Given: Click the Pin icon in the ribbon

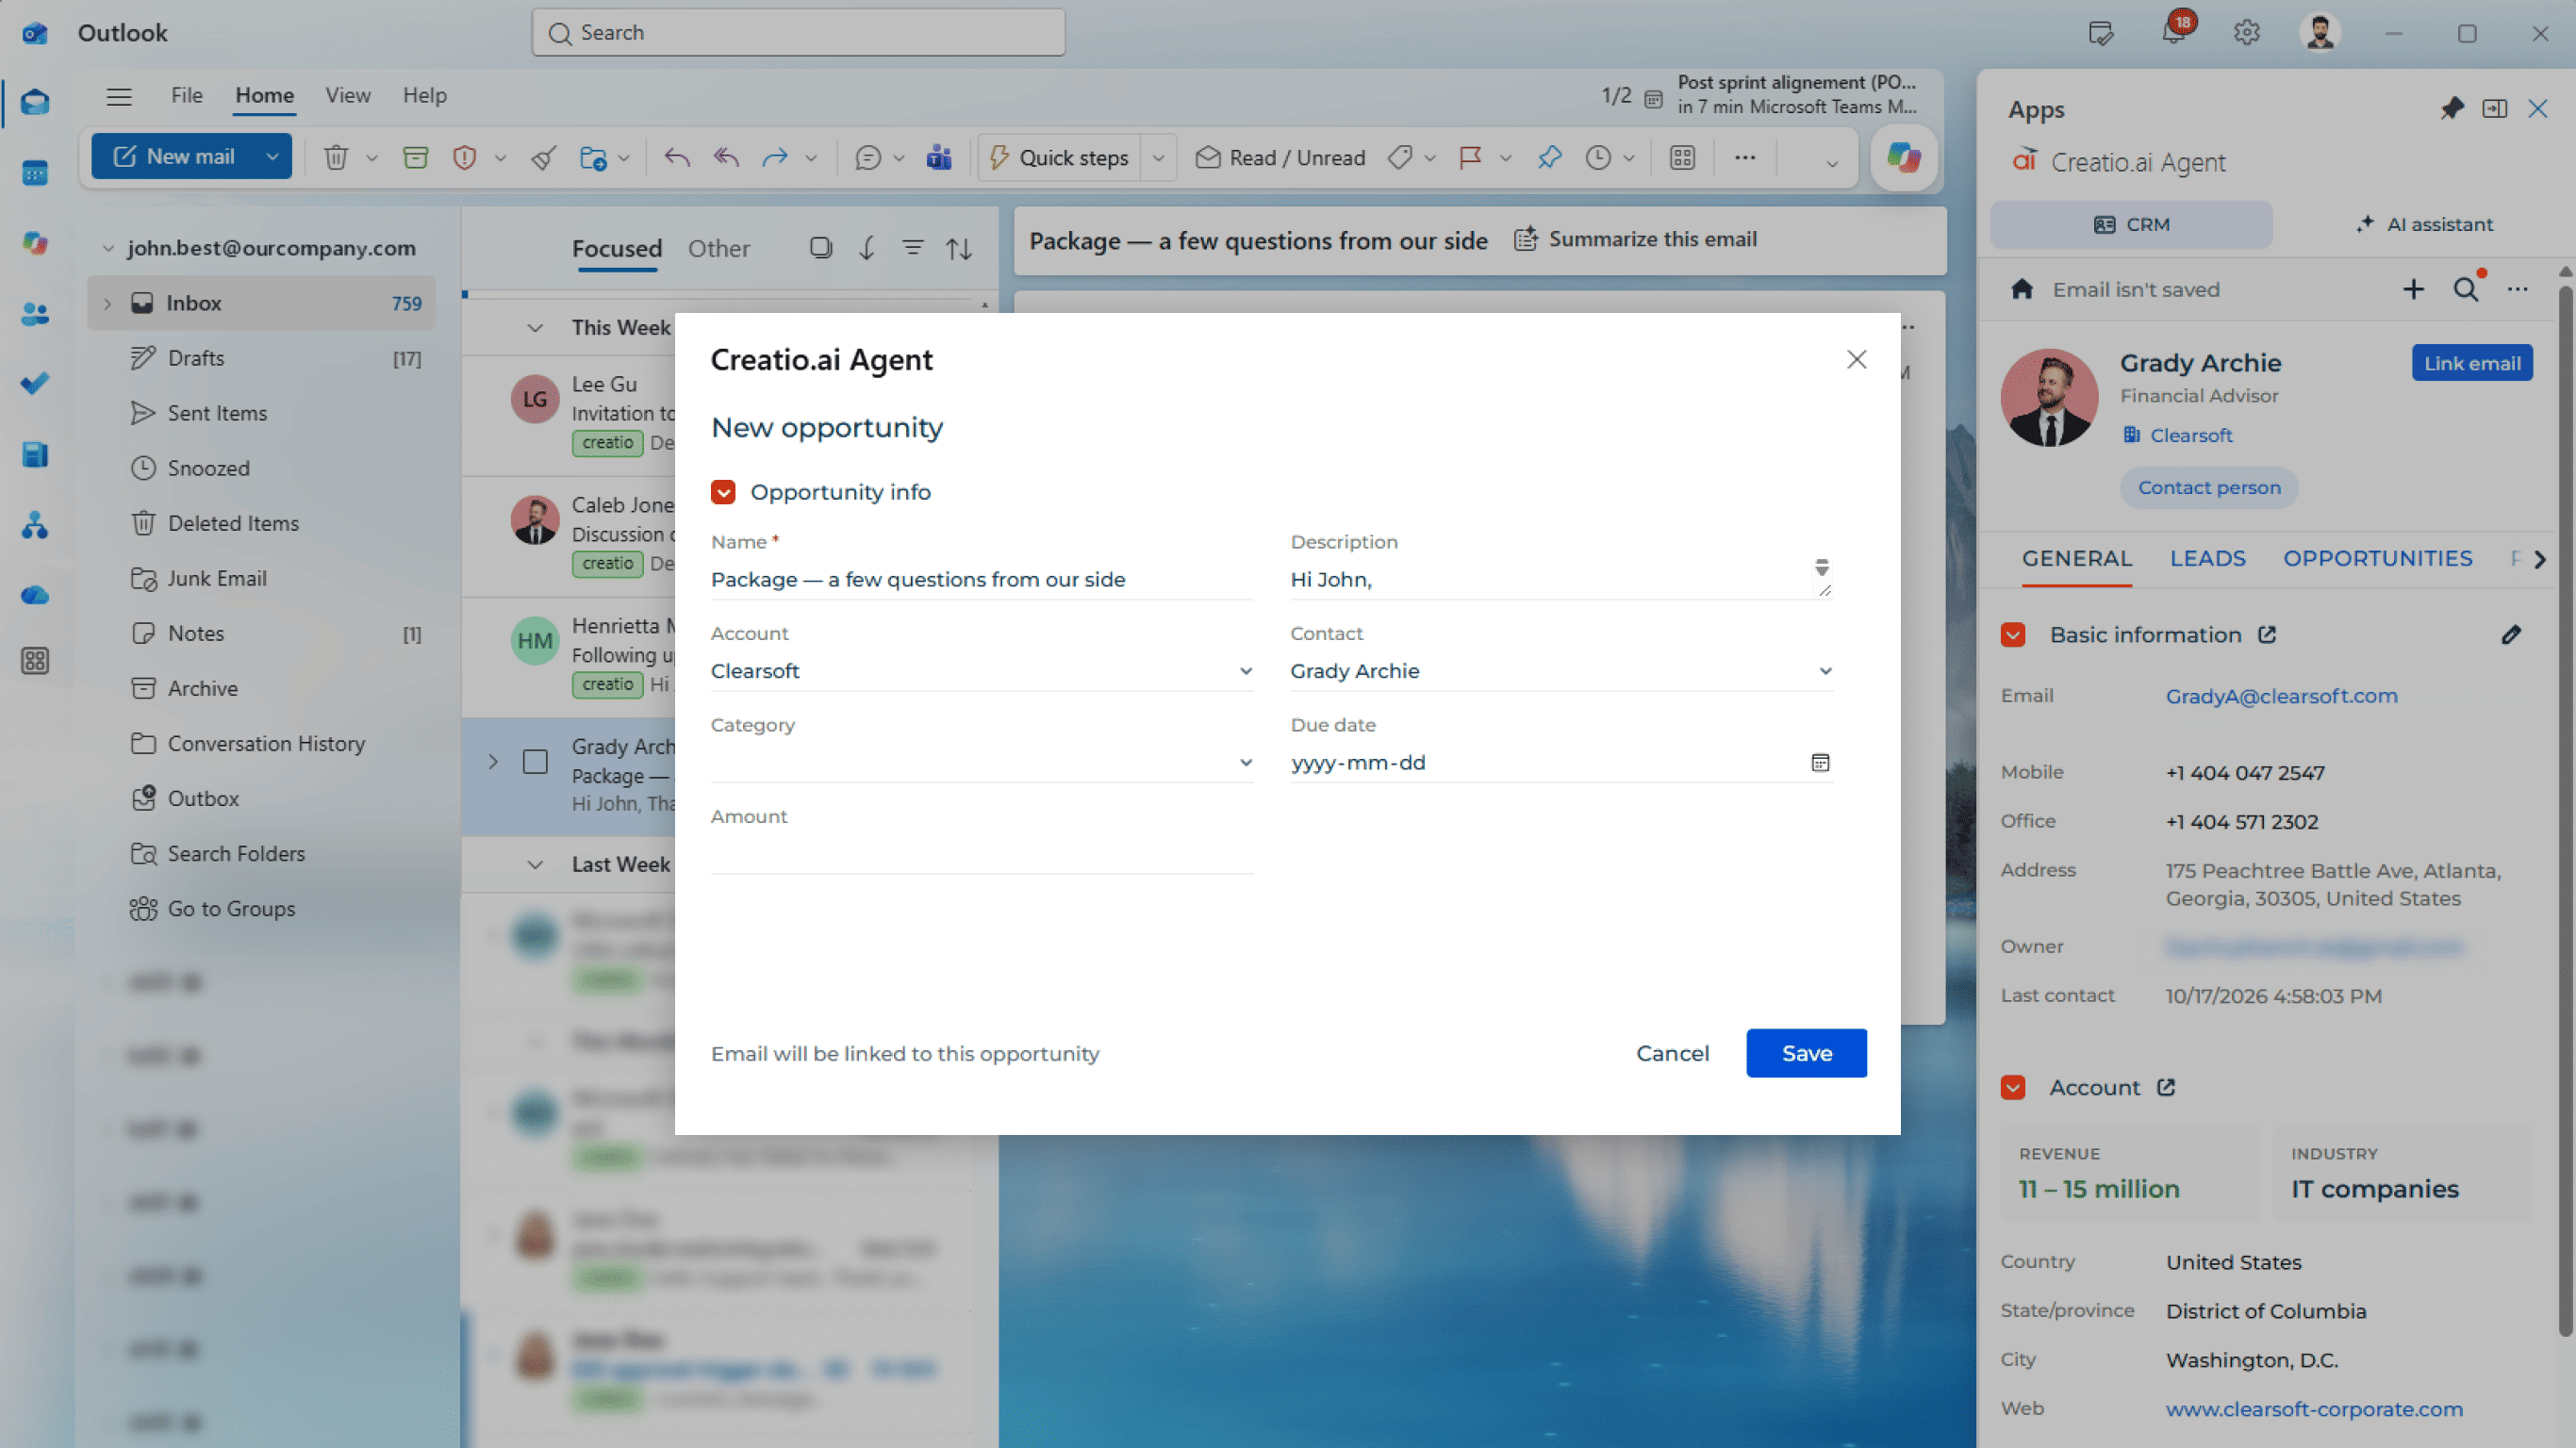Looking at the screenshot, I should tap(1549, 157).
